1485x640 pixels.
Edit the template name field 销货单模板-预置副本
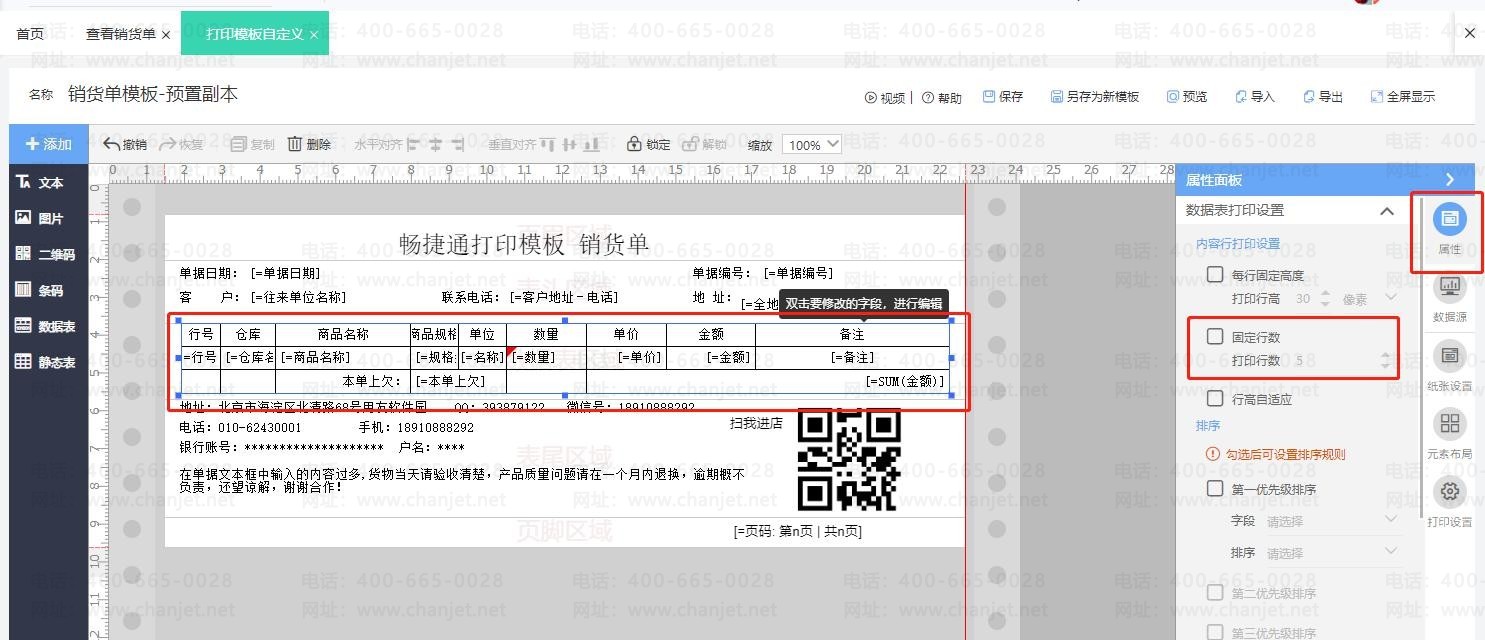[153, 95]
